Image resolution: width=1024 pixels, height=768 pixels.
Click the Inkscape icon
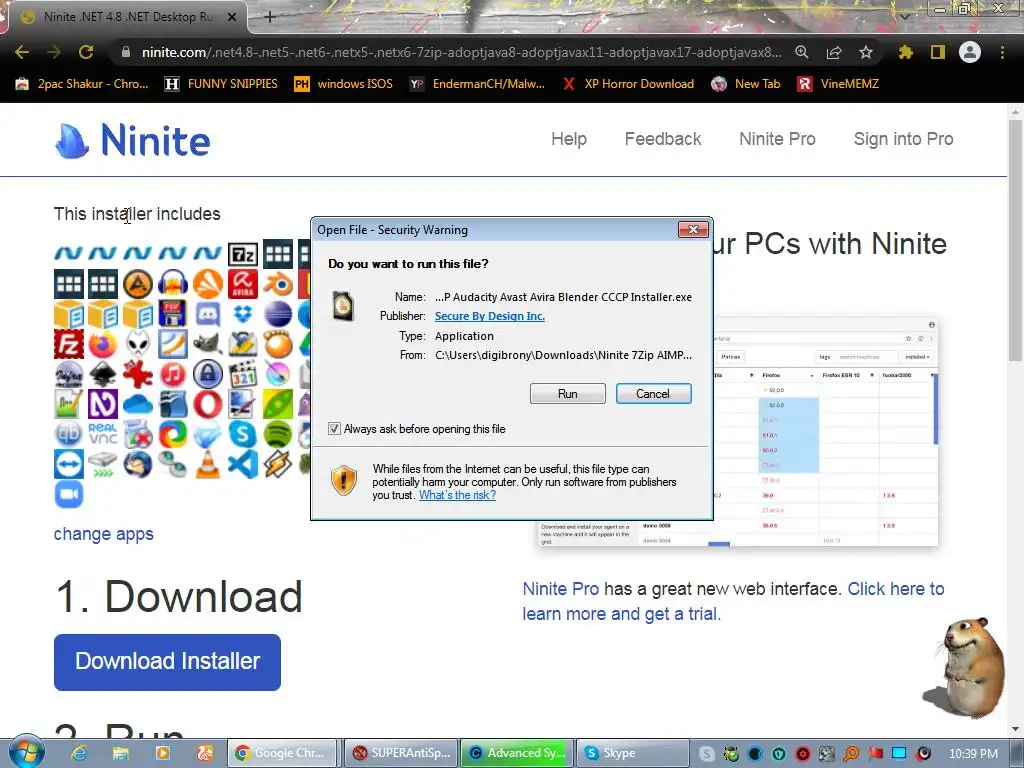coord(103,374)
